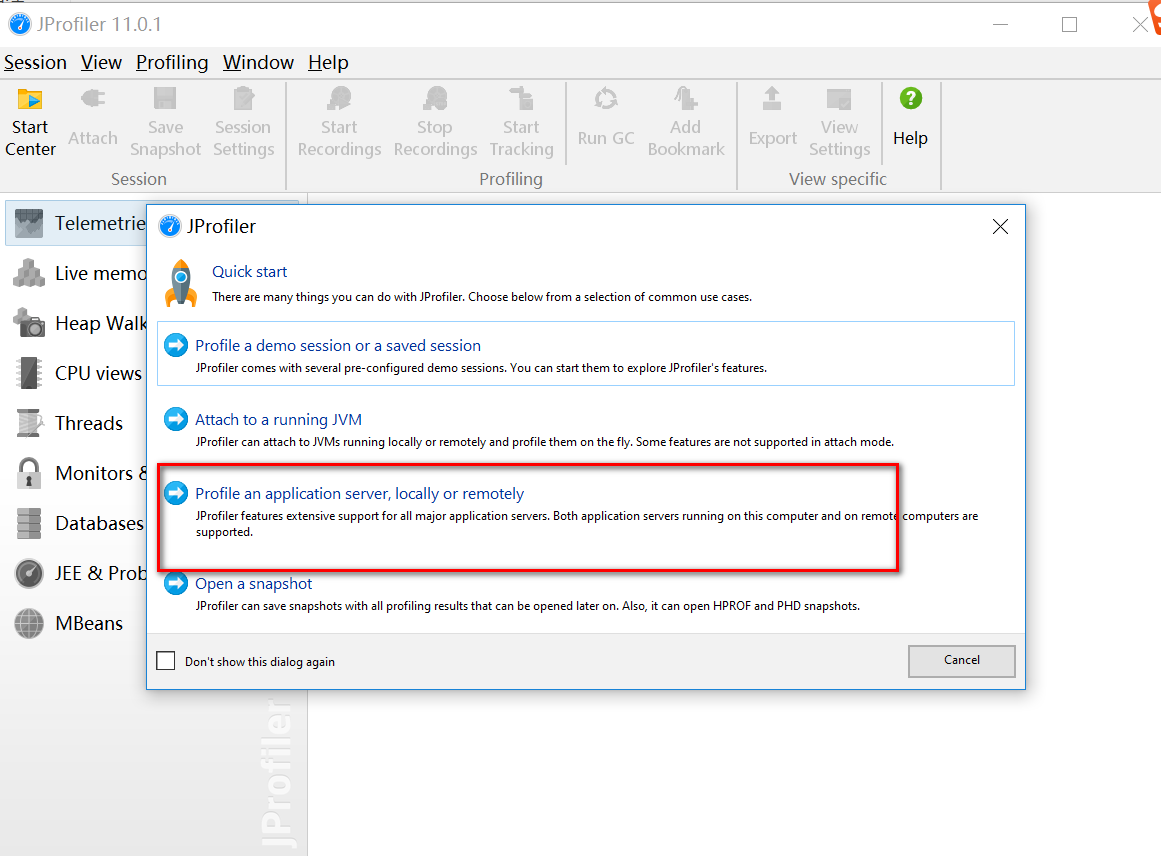Click arrow icon beside Attach to running JVM
Image resolution: width=1161 pixels, height=856 pixels.
(176, 419)
